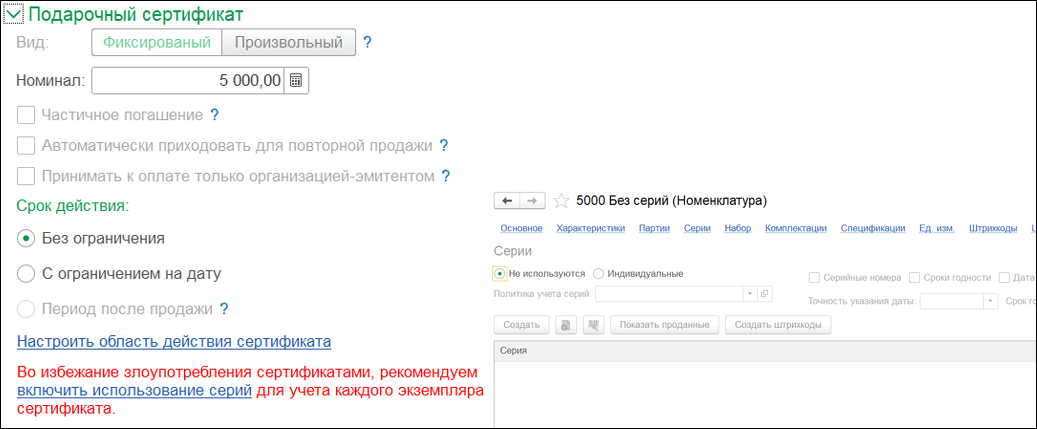This screenshot has height=429, width=1037.
Task: Select Не используются series option
Action: coord(500,274)
